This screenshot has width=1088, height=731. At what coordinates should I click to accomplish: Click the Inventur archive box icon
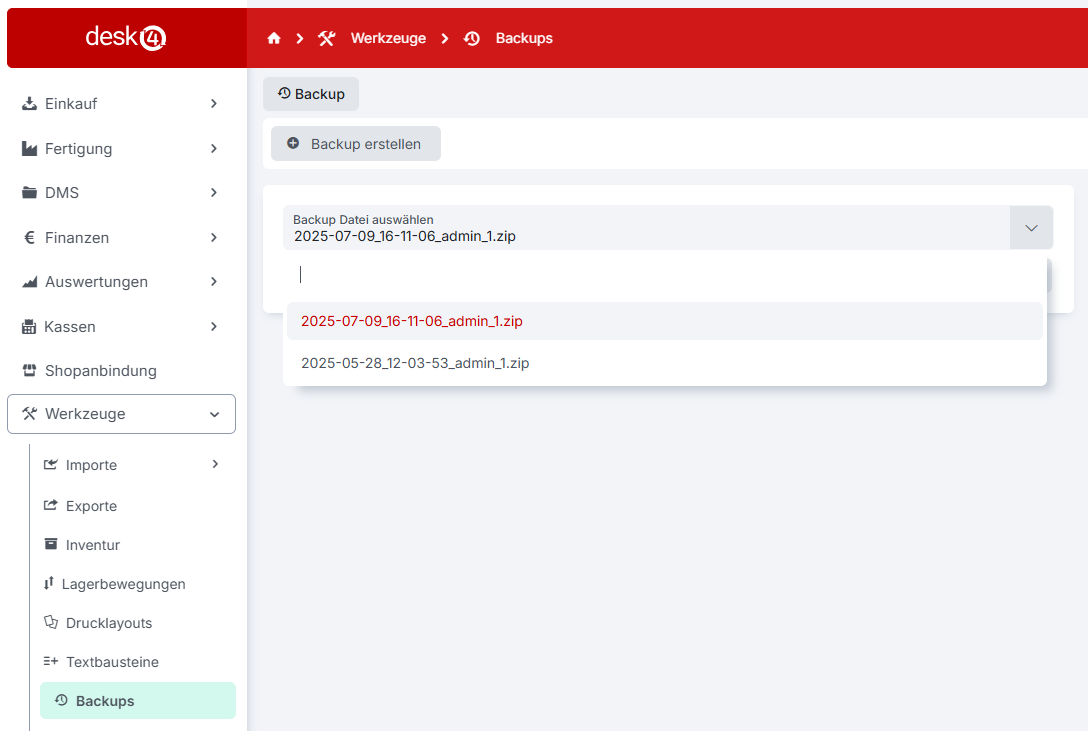pos(50,544)
